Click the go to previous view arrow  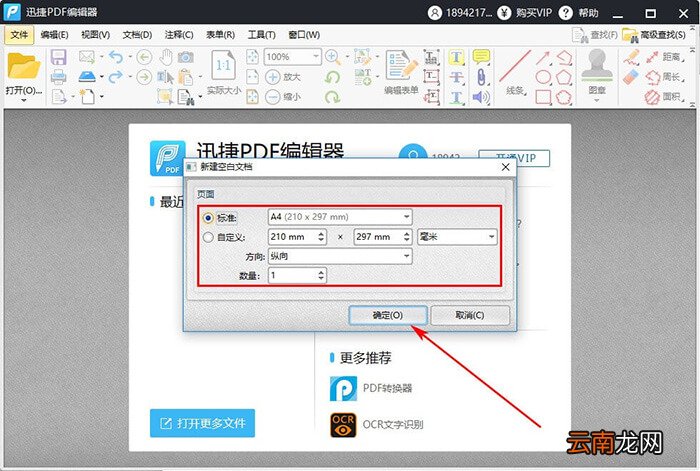[x=144, y=57]
